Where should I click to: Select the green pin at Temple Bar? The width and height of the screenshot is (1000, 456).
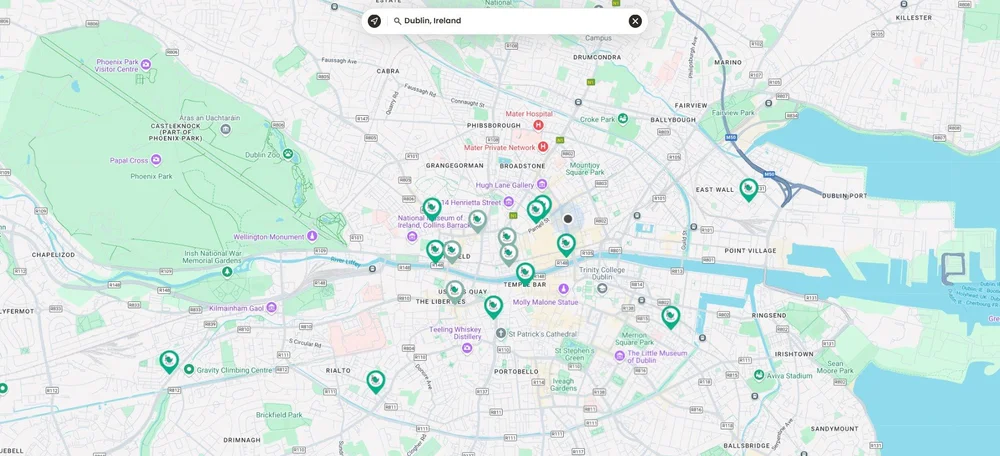[x=525, y=274]
